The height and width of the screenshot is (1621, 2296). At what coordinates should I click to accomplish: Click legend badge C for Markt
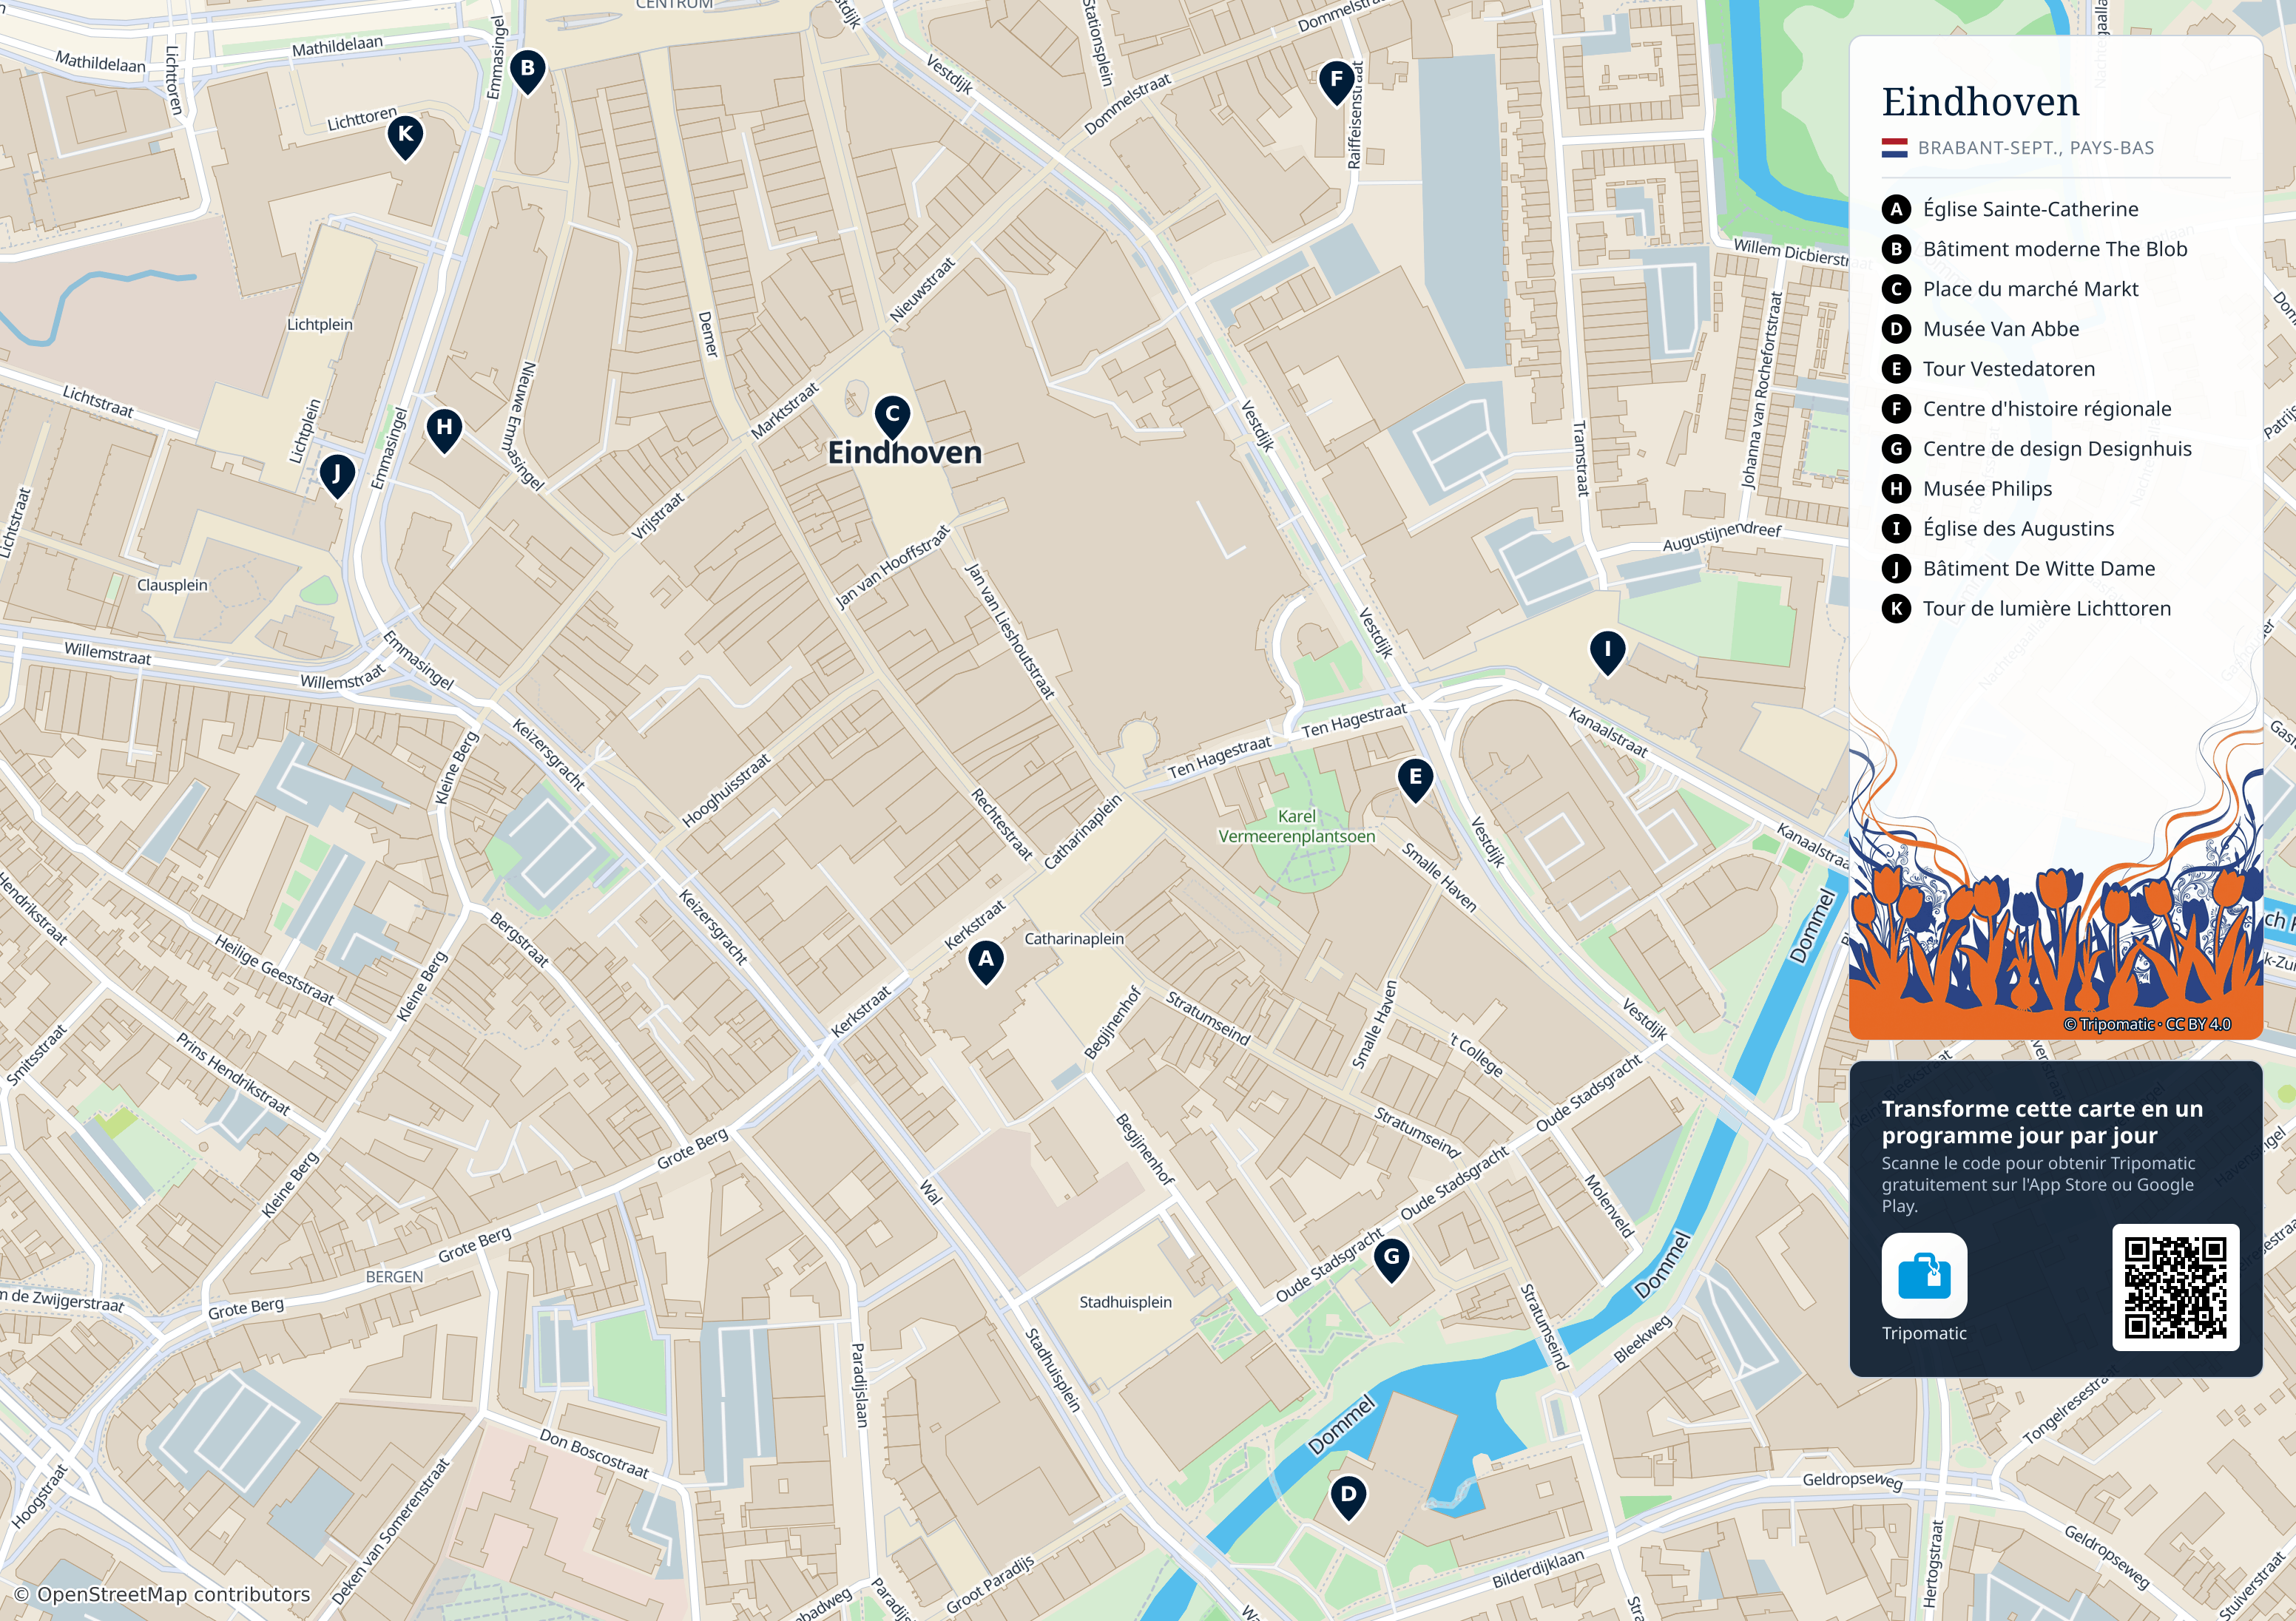pos(1896,289)
